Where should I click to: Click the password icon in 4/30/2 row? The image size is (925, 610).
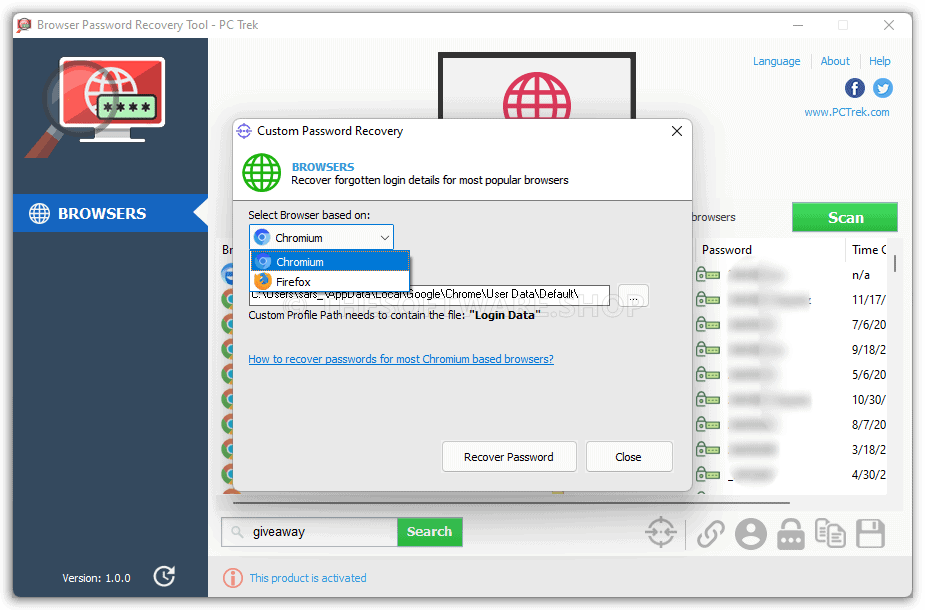point(710,475)
